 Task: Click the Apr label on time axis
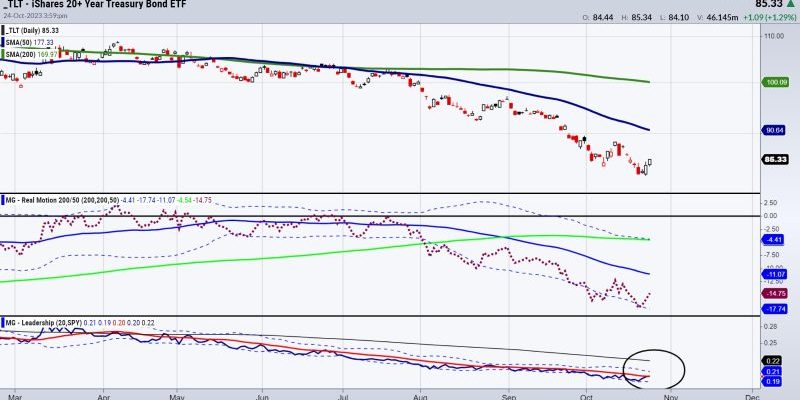point(103,395)
